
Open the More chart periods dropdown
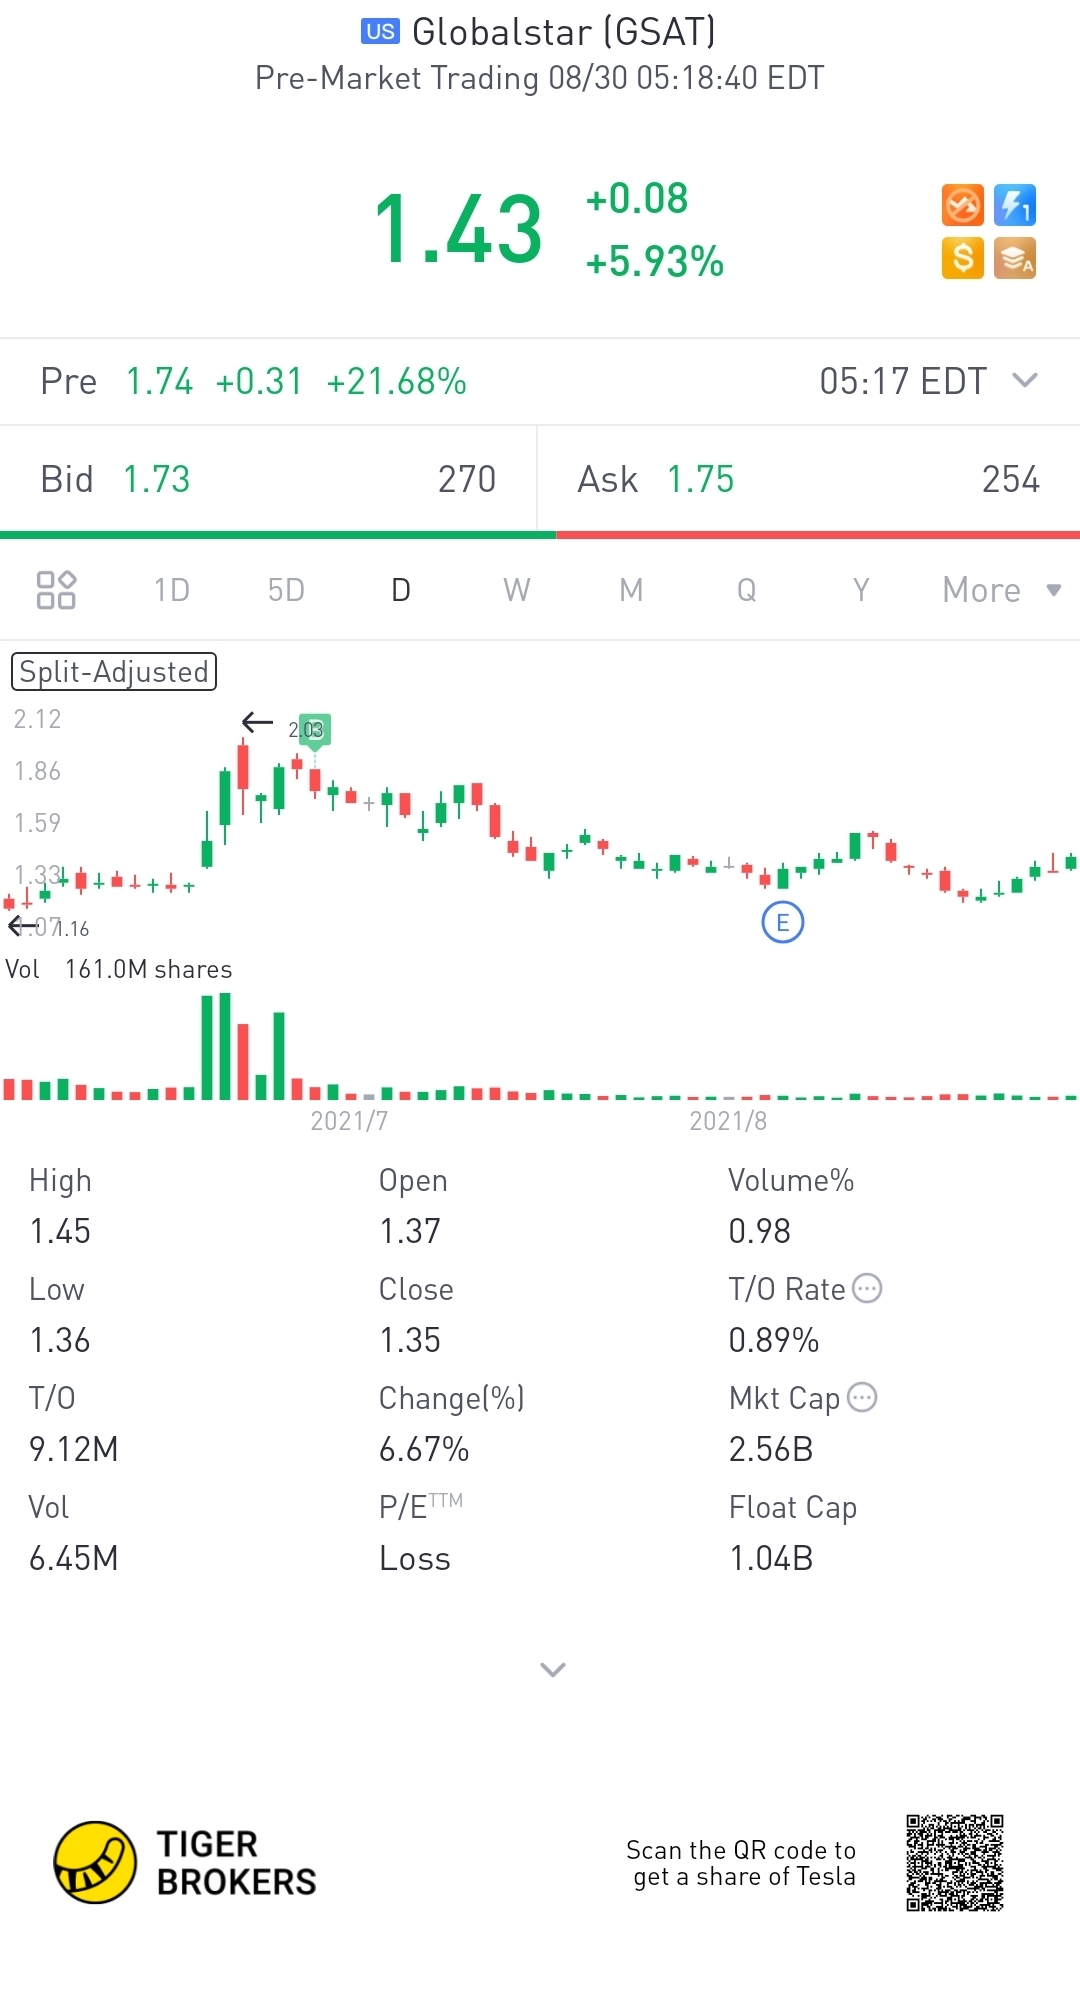(x=1002, y=590)
